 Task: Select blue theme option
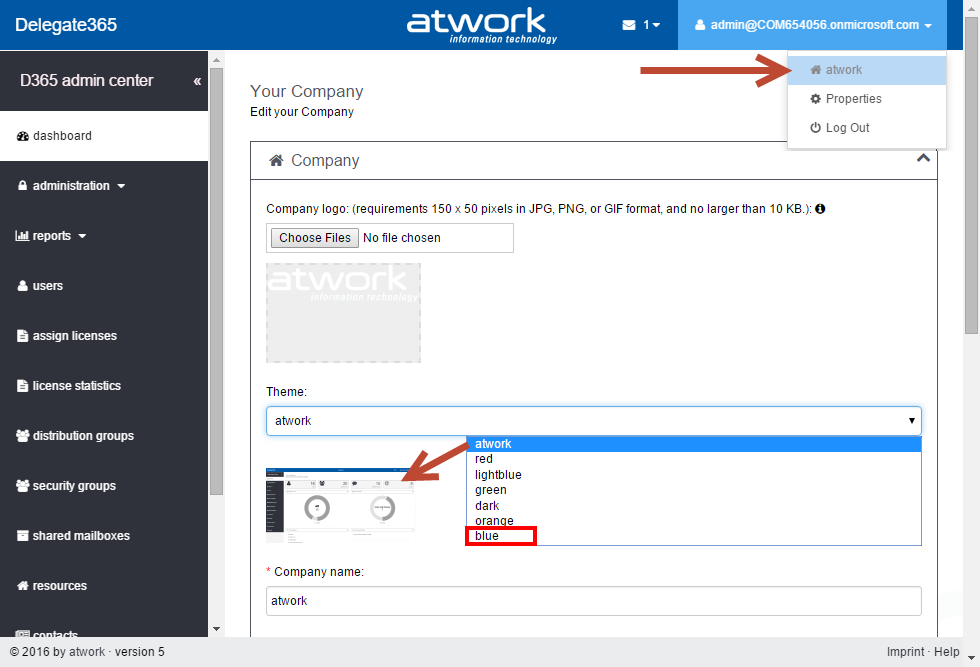694,536
